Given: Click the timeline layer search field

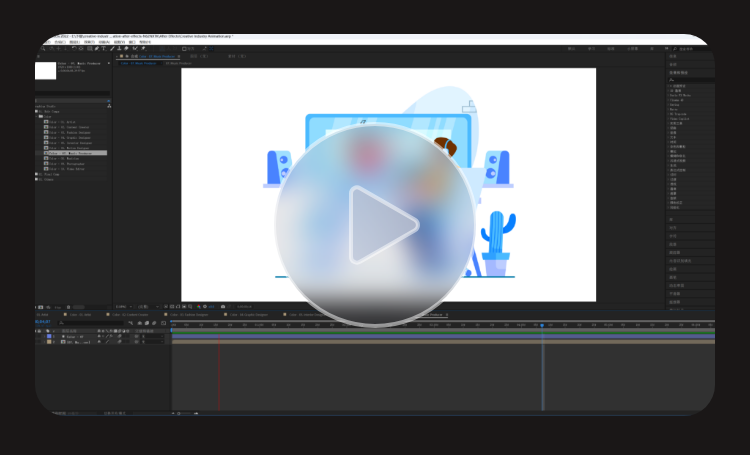Looking at the screenshot, I should pos(91,323).
